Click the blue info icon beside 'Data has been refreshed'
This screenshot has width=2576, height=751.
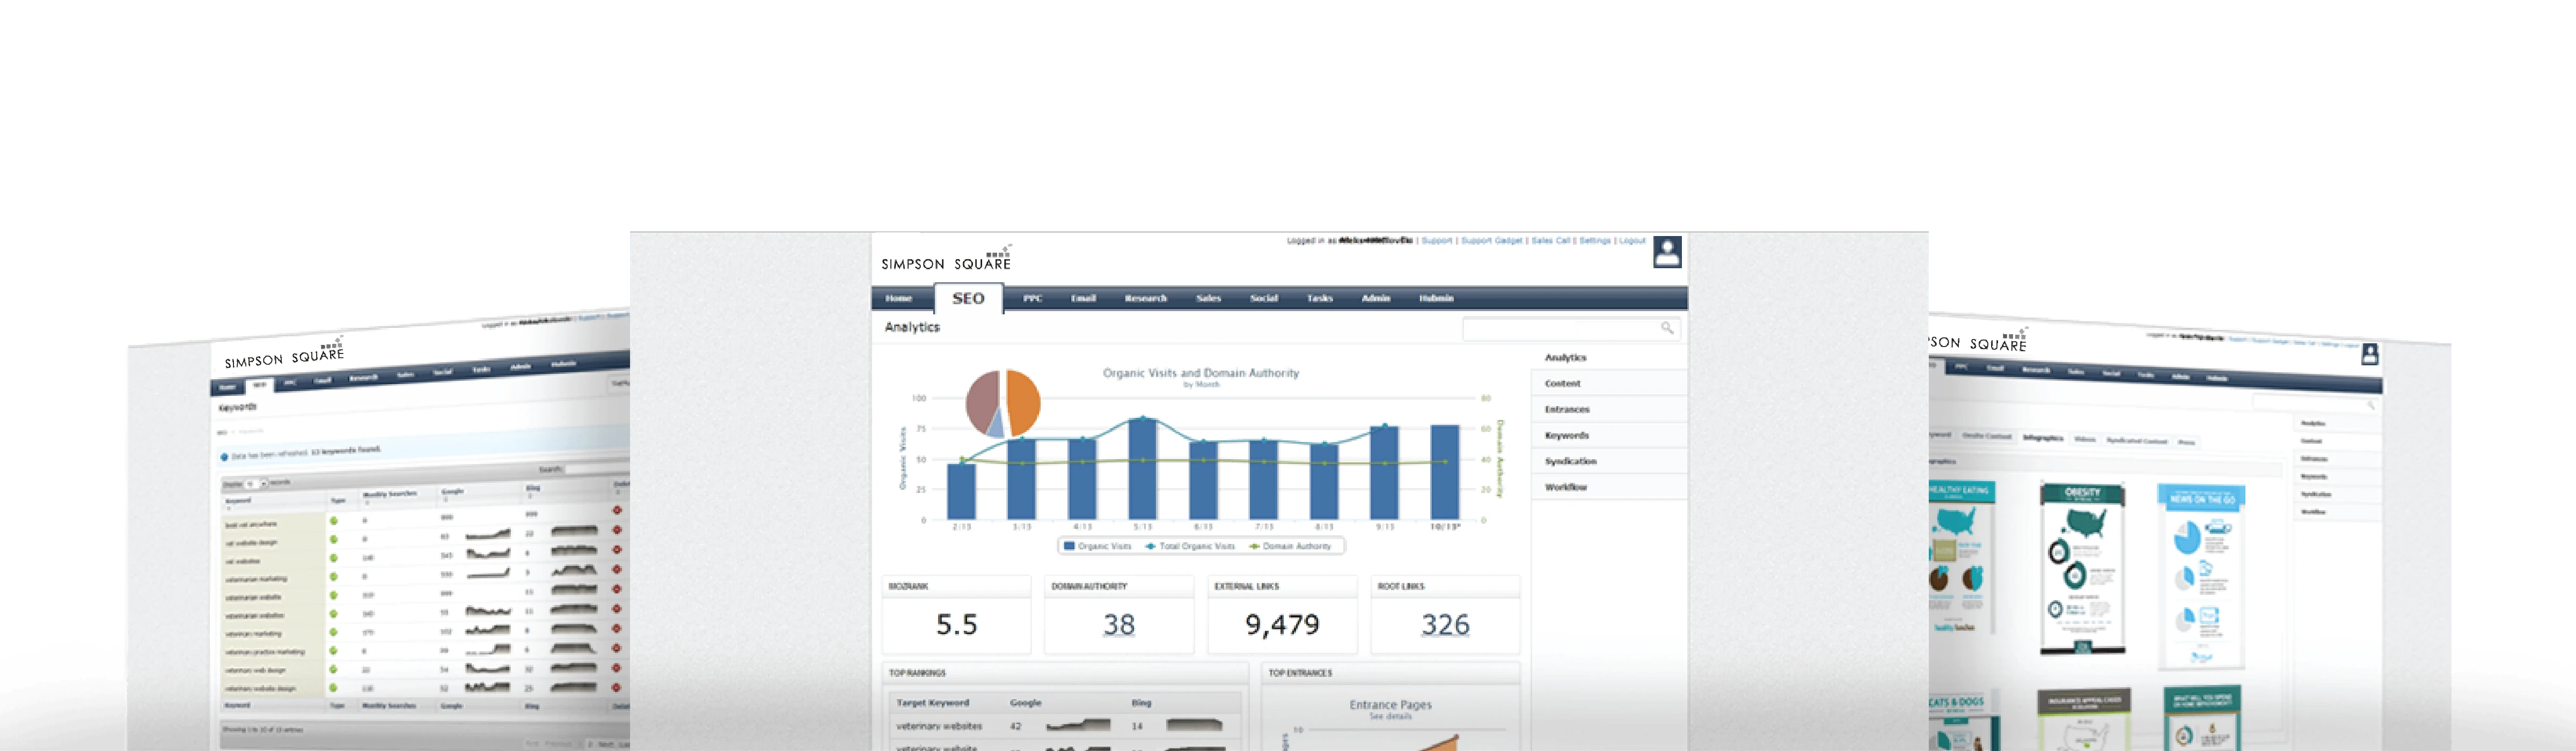[x=224, y=457]
